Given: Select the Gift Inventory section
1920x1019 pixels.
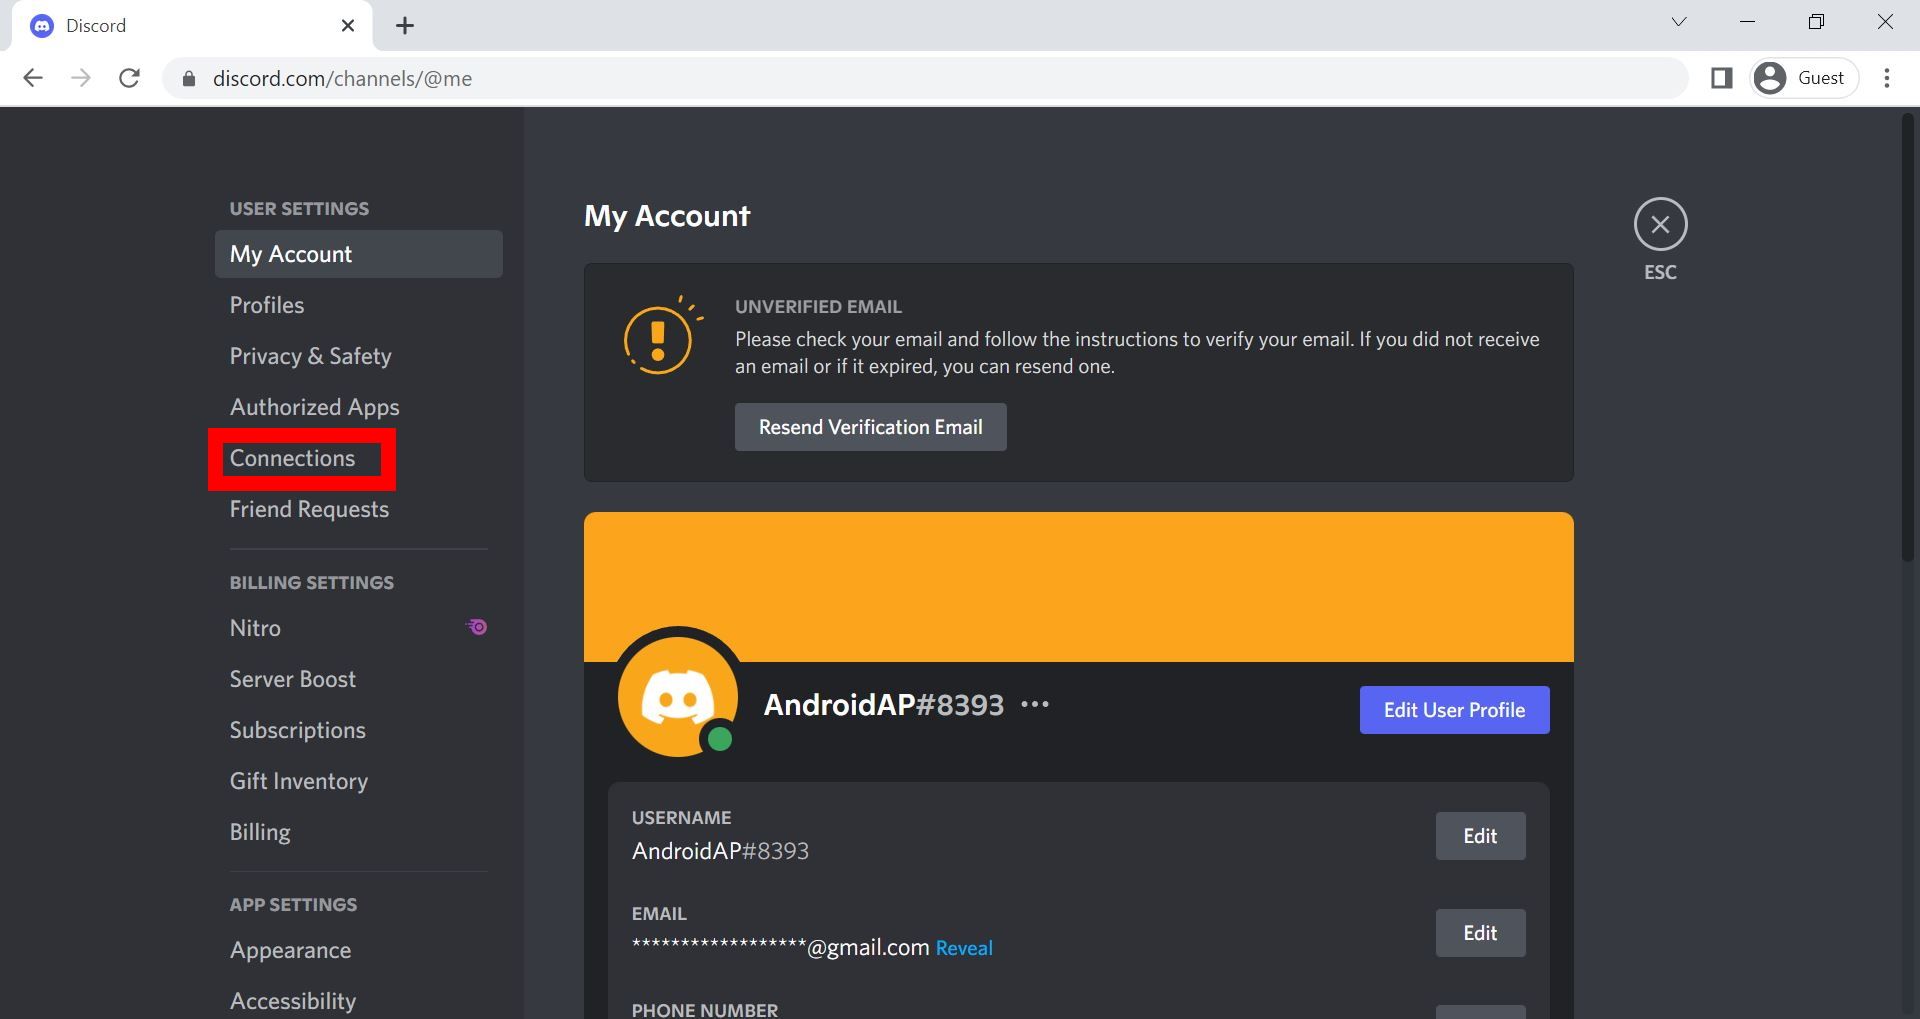Looking at the screenshot, I should [x=298, y=781].
